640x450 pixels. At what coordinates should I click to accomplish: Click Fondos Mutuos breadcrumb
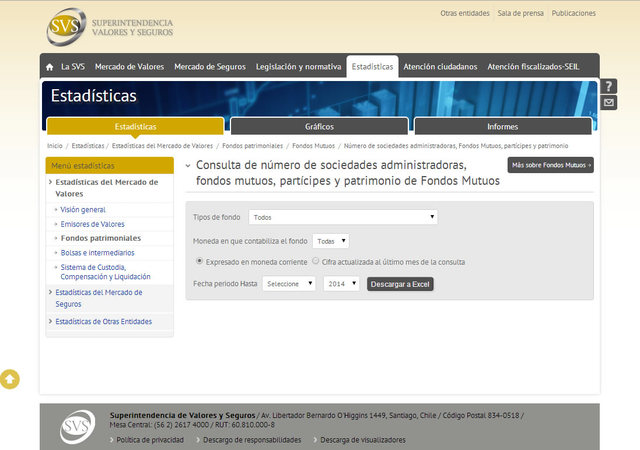point(313,146)
